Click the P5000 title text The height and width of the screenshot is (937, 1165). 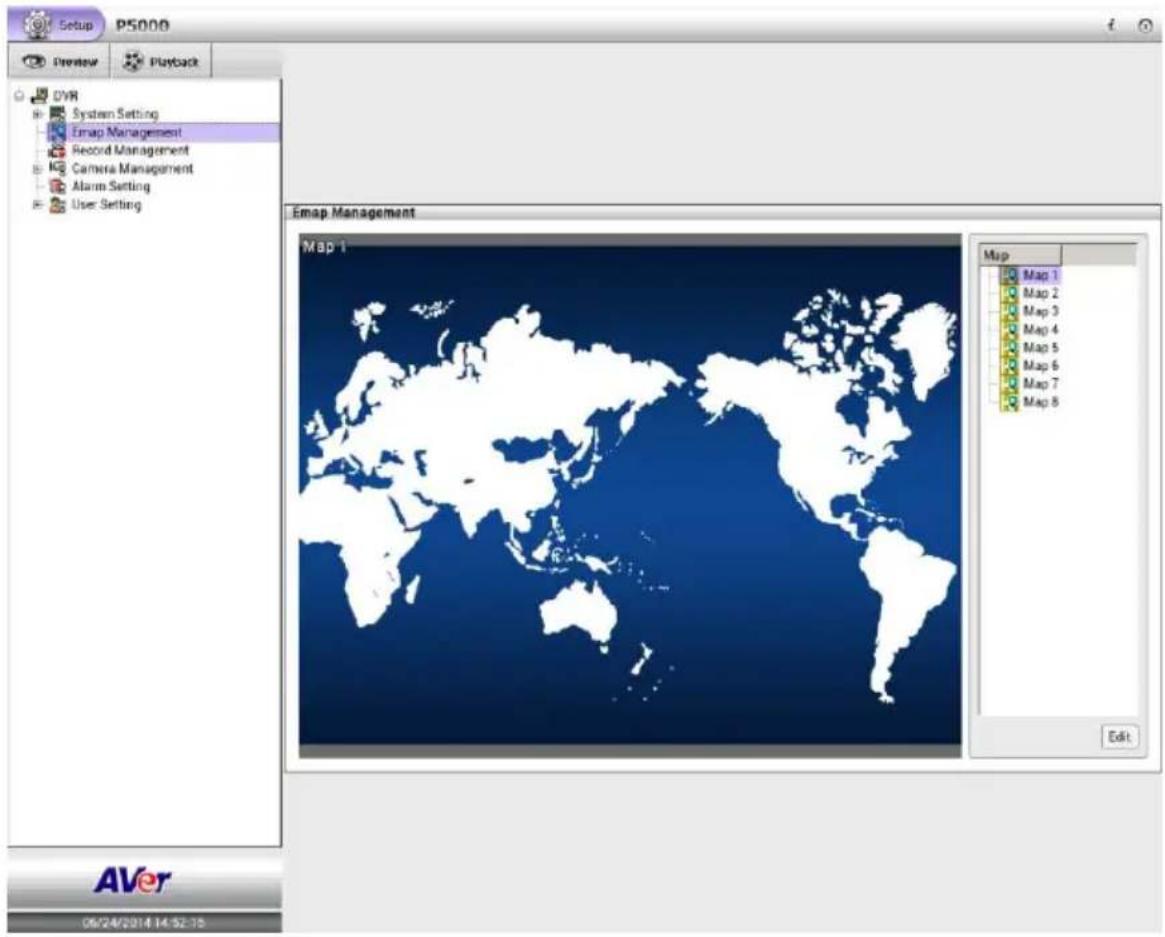click(142, 25)
